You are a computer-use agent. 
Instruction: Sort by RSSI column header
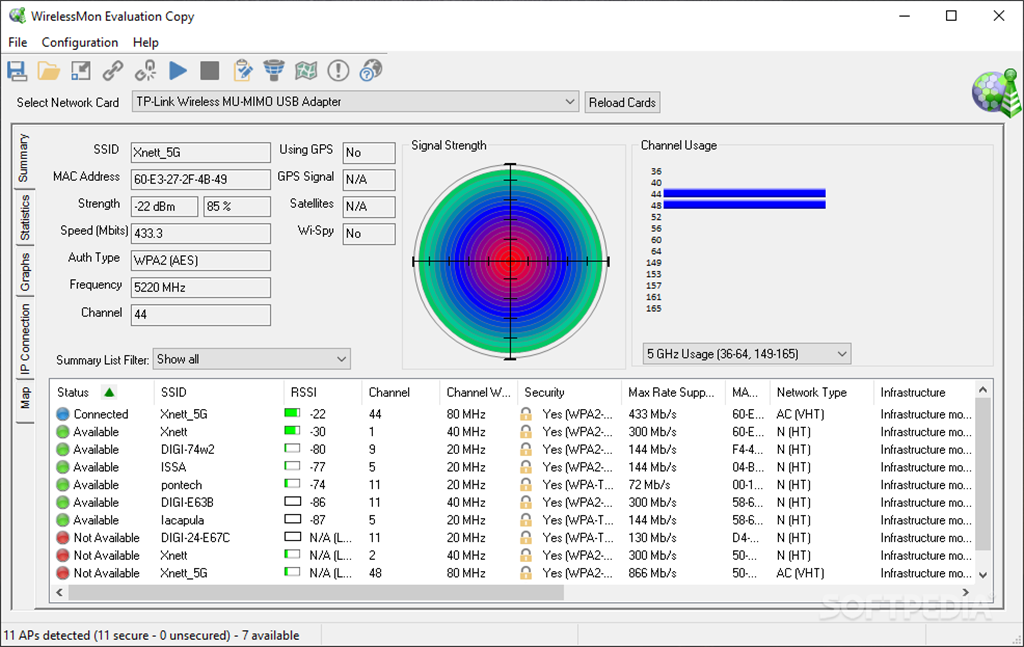304,392
